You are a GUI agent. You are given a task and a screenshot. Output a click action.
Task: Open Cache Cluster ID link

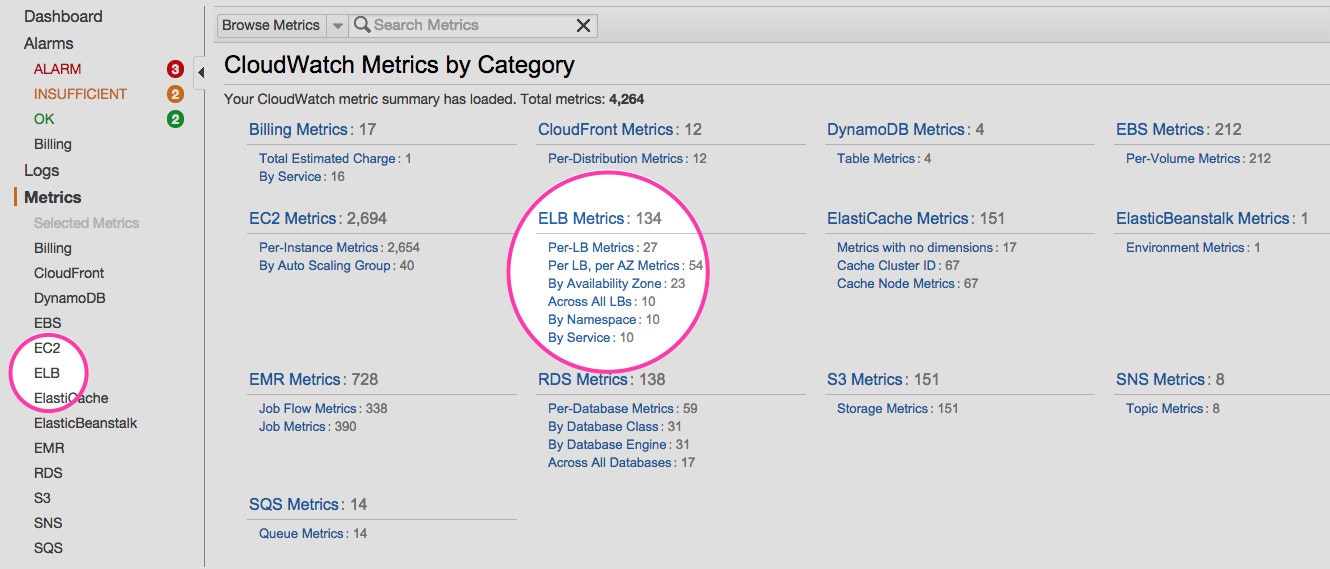(885, 265)
